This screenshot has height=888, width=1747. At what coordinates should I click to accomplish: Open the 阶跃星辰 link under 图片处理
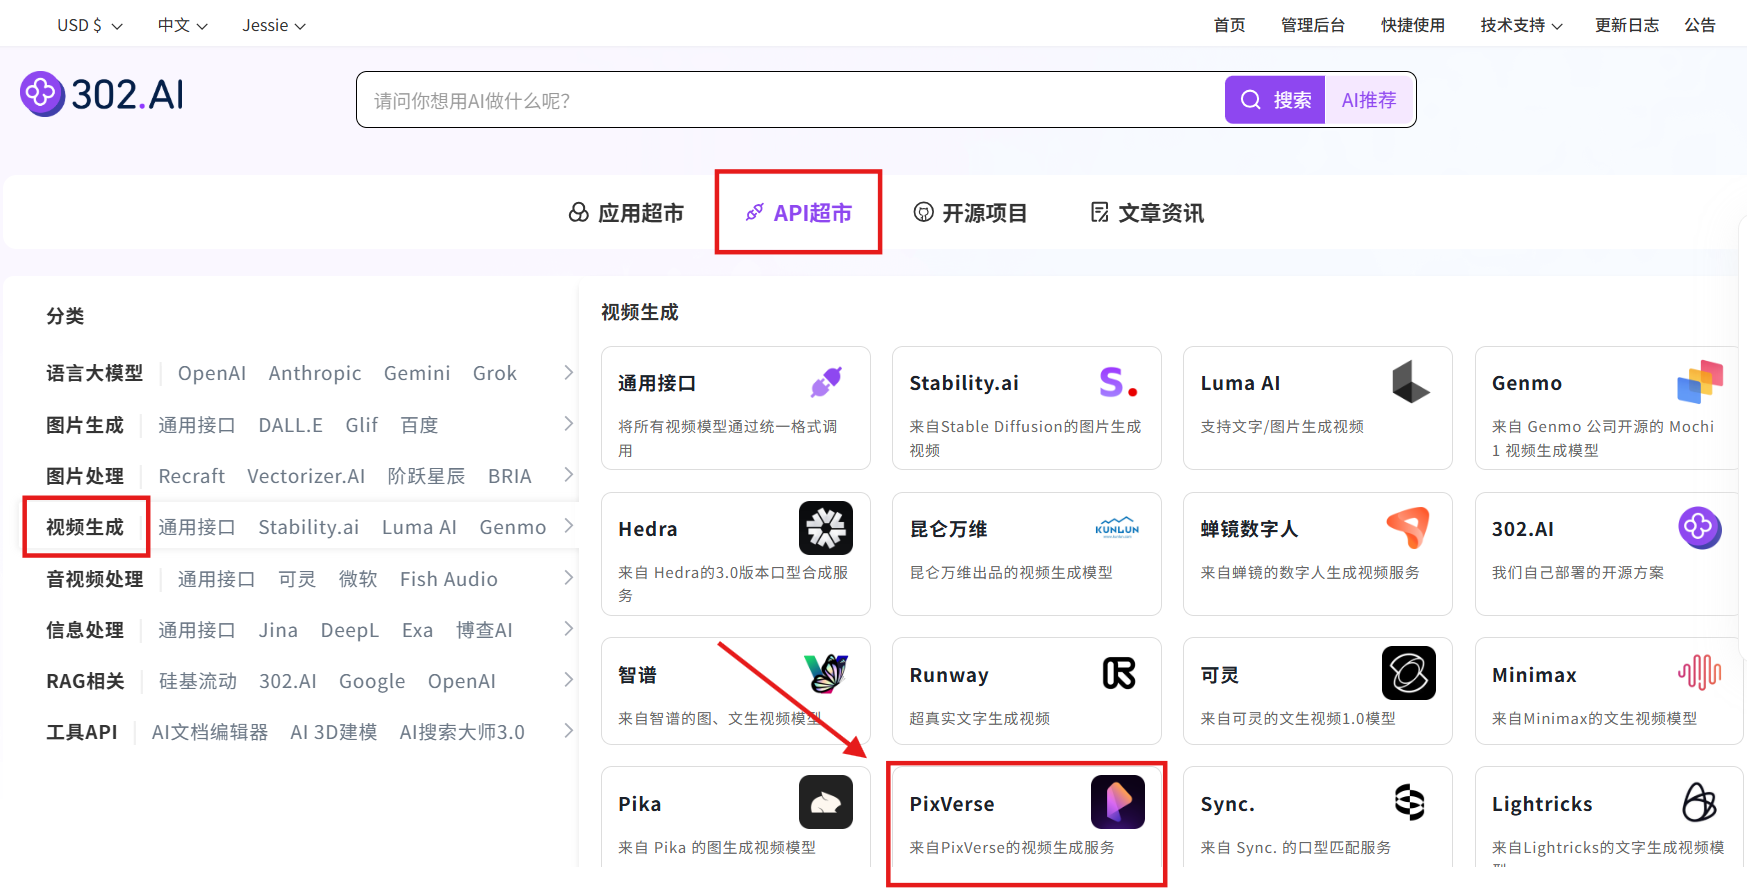(x=427, y=476)
